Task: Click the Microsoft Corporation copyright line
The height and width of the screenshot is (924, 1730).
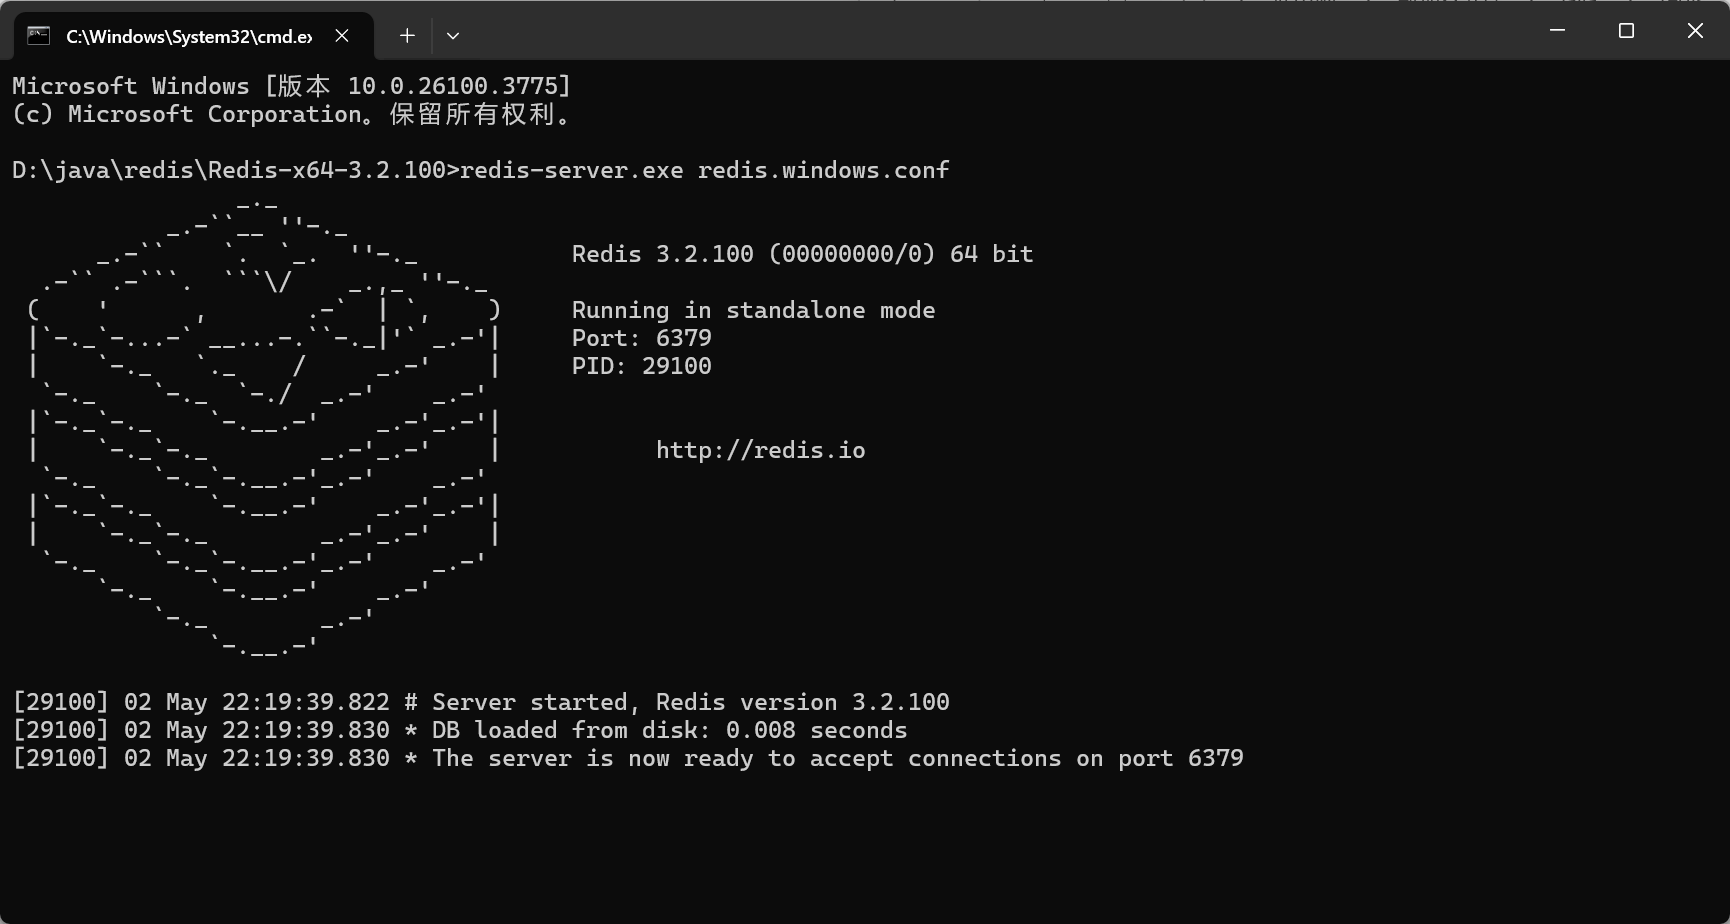Action: [292, 114]
